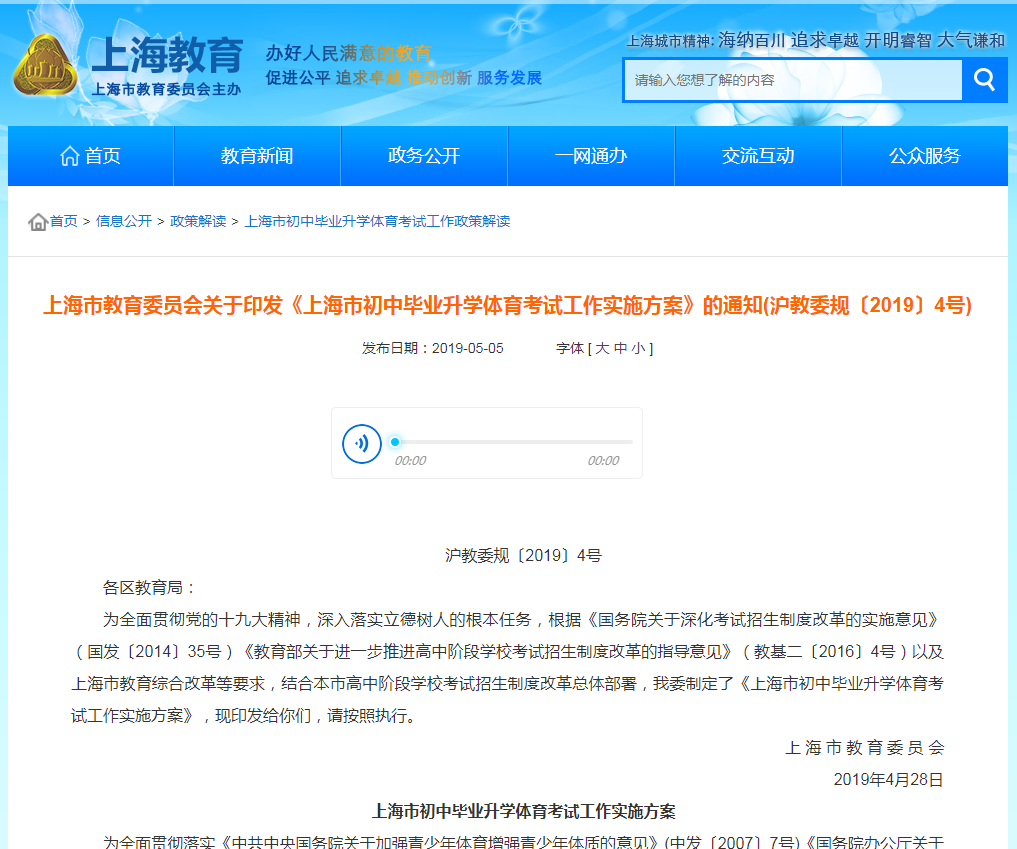Set font size to 小
Screen dimensions: 1017x849
(638, 348)
